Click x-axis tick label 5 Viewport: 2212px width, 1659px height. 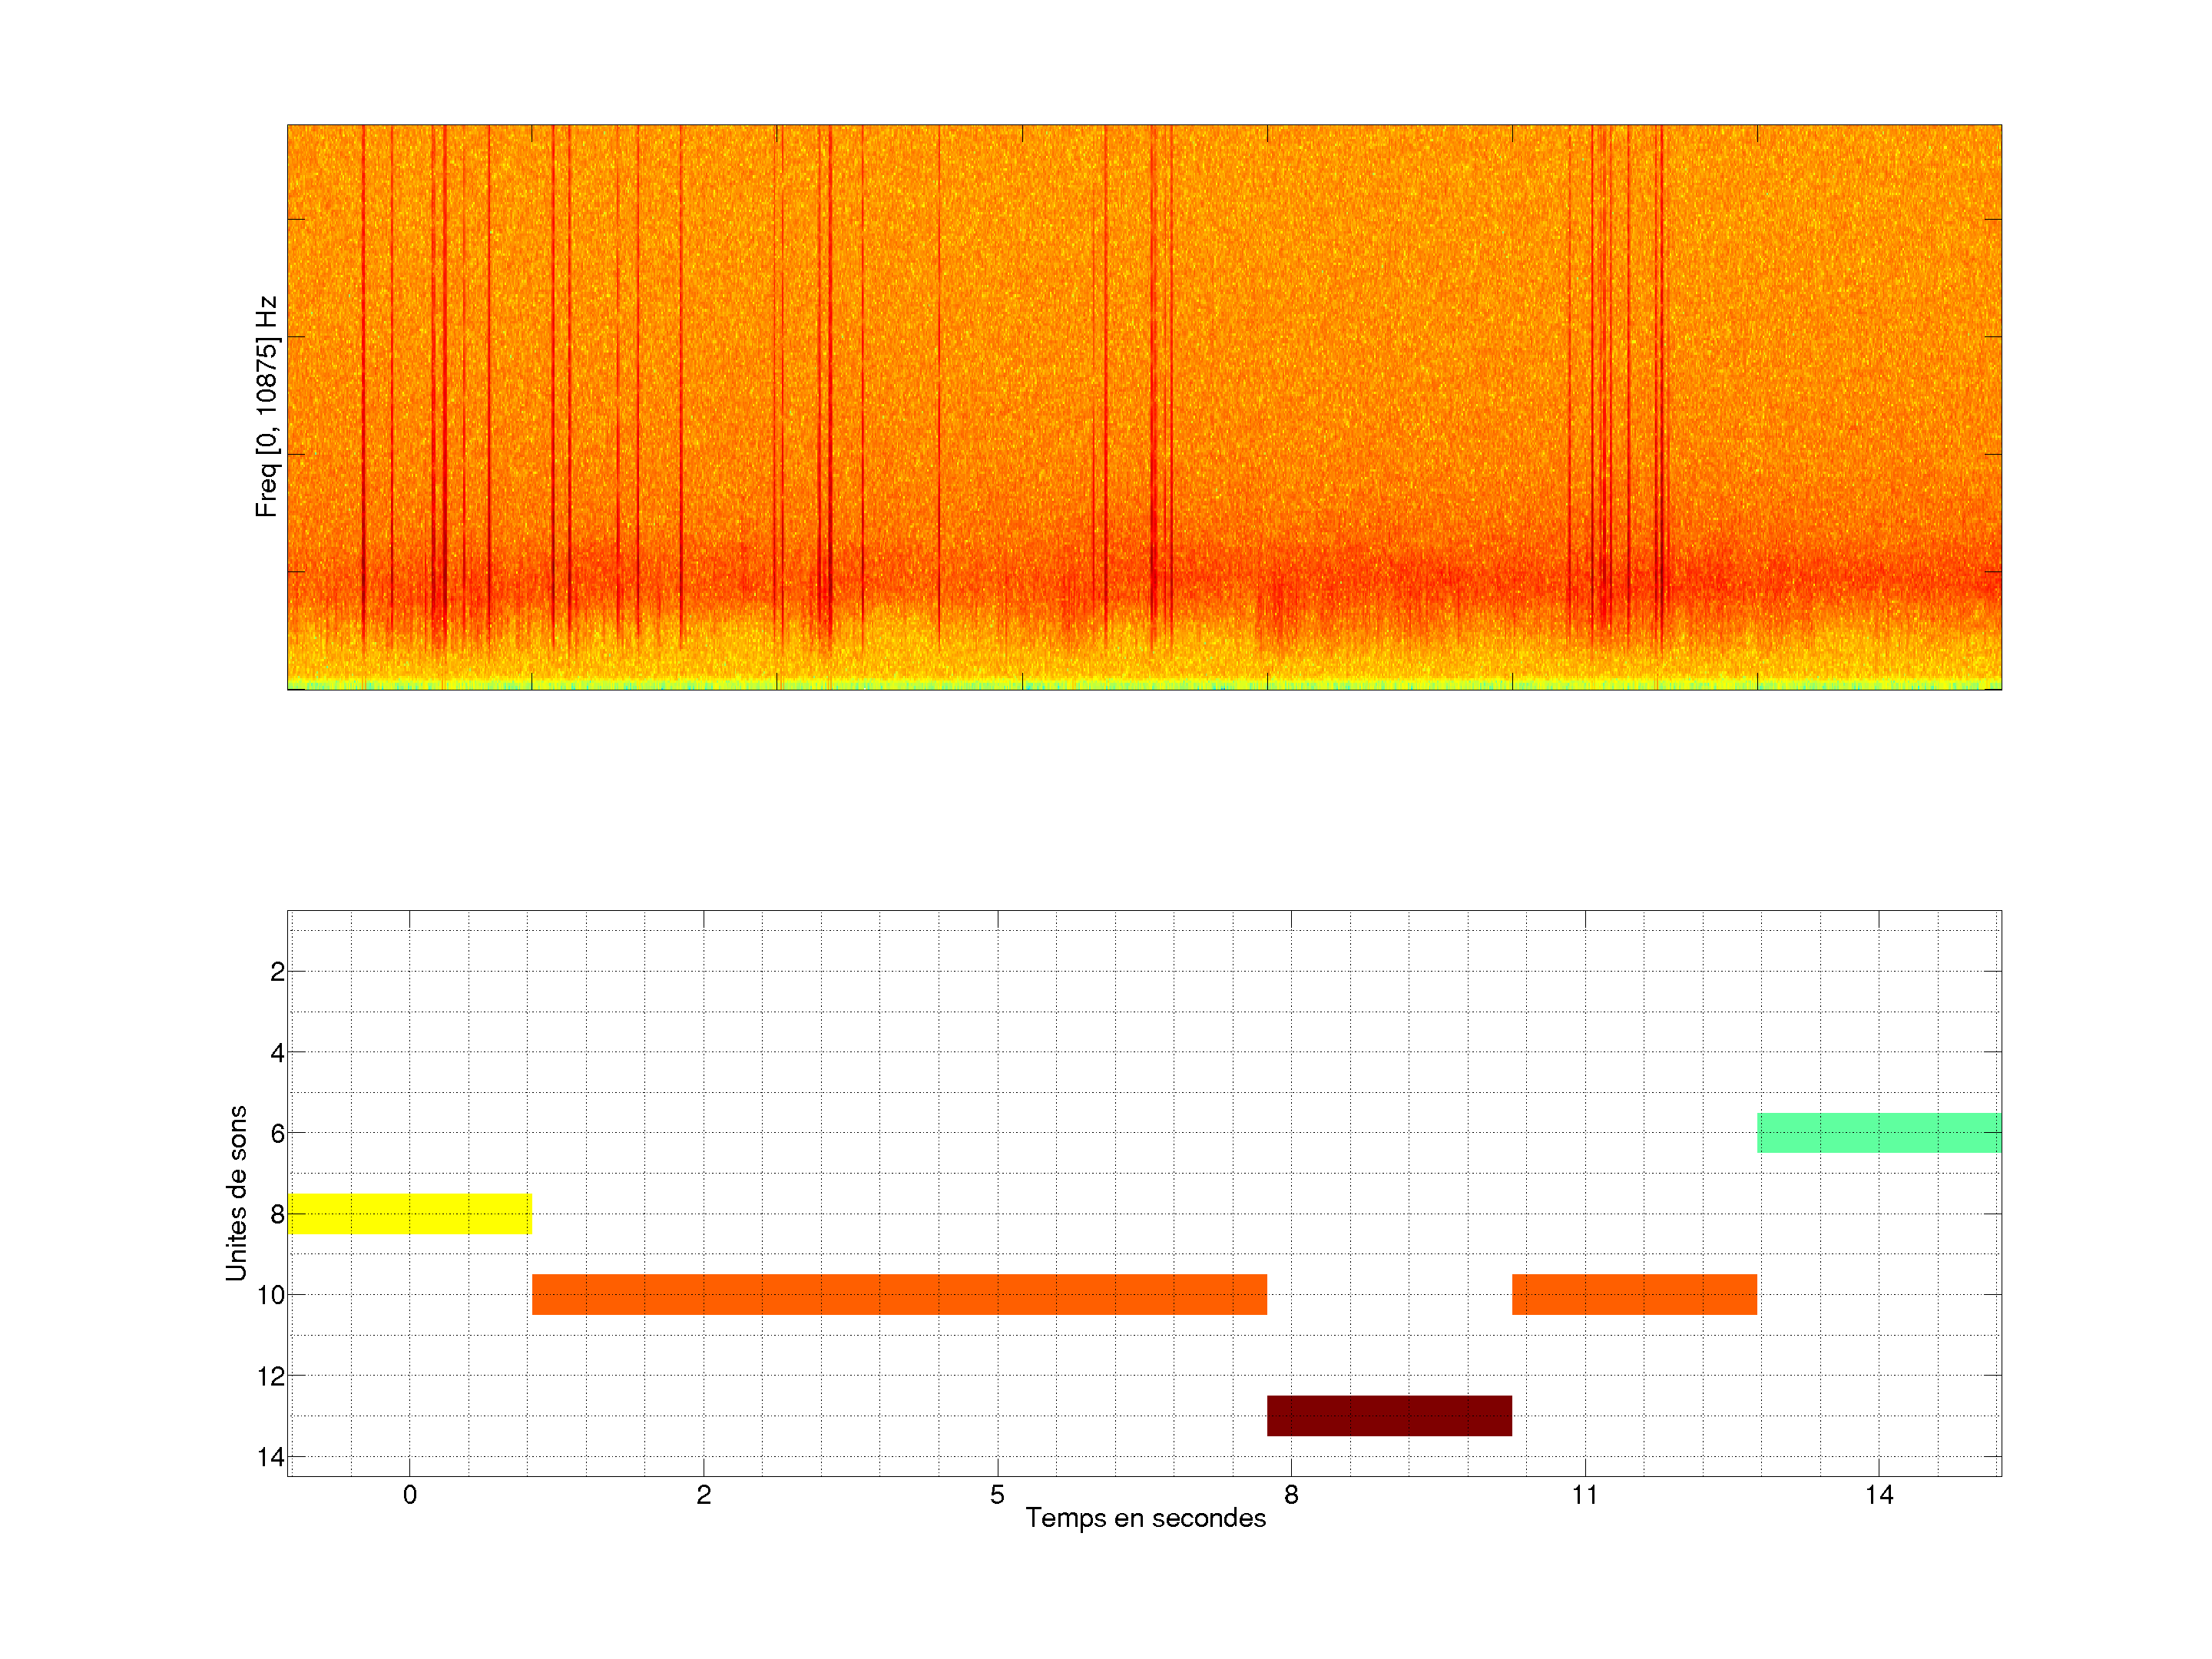[997, 1495]
